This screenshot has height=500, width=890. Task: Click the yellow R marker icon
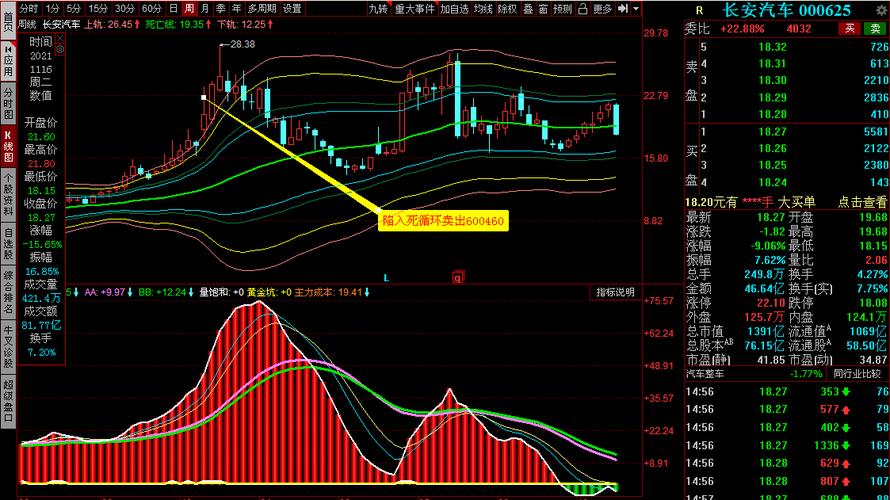699,10
